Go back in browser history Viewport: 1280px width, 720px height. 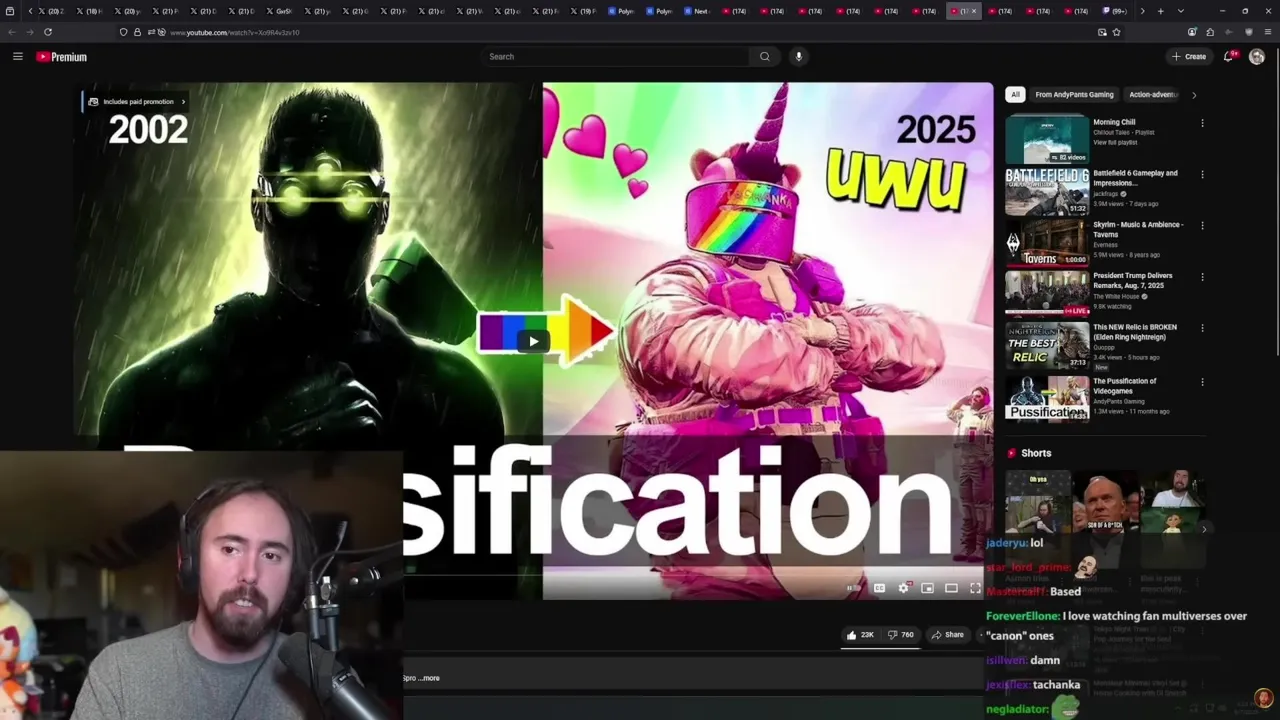(x=12, y=32)
